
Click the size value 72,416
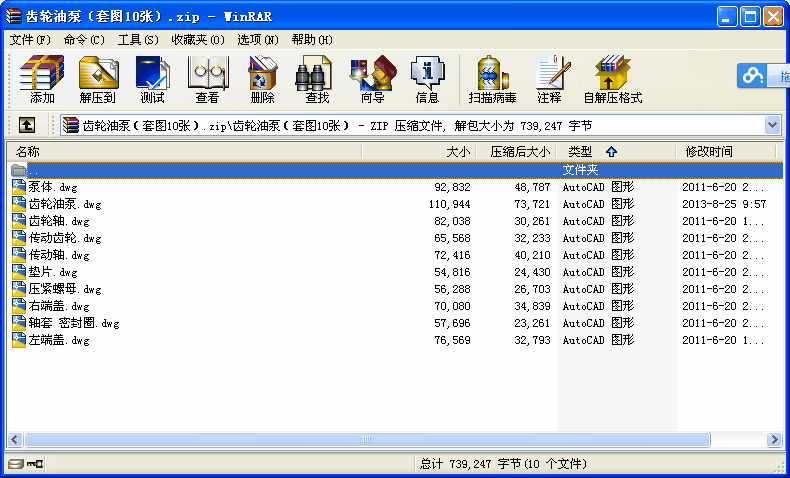[x=452, y=255]
